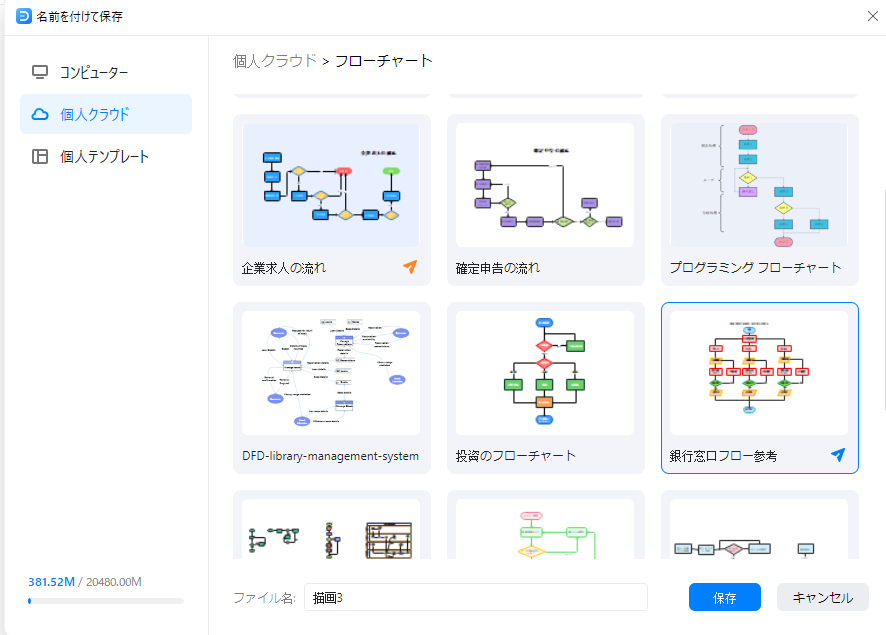The image size is (886, 635).
Task: Open the DFD-library-management-system file thumbnail
Action: pos(331,373)
